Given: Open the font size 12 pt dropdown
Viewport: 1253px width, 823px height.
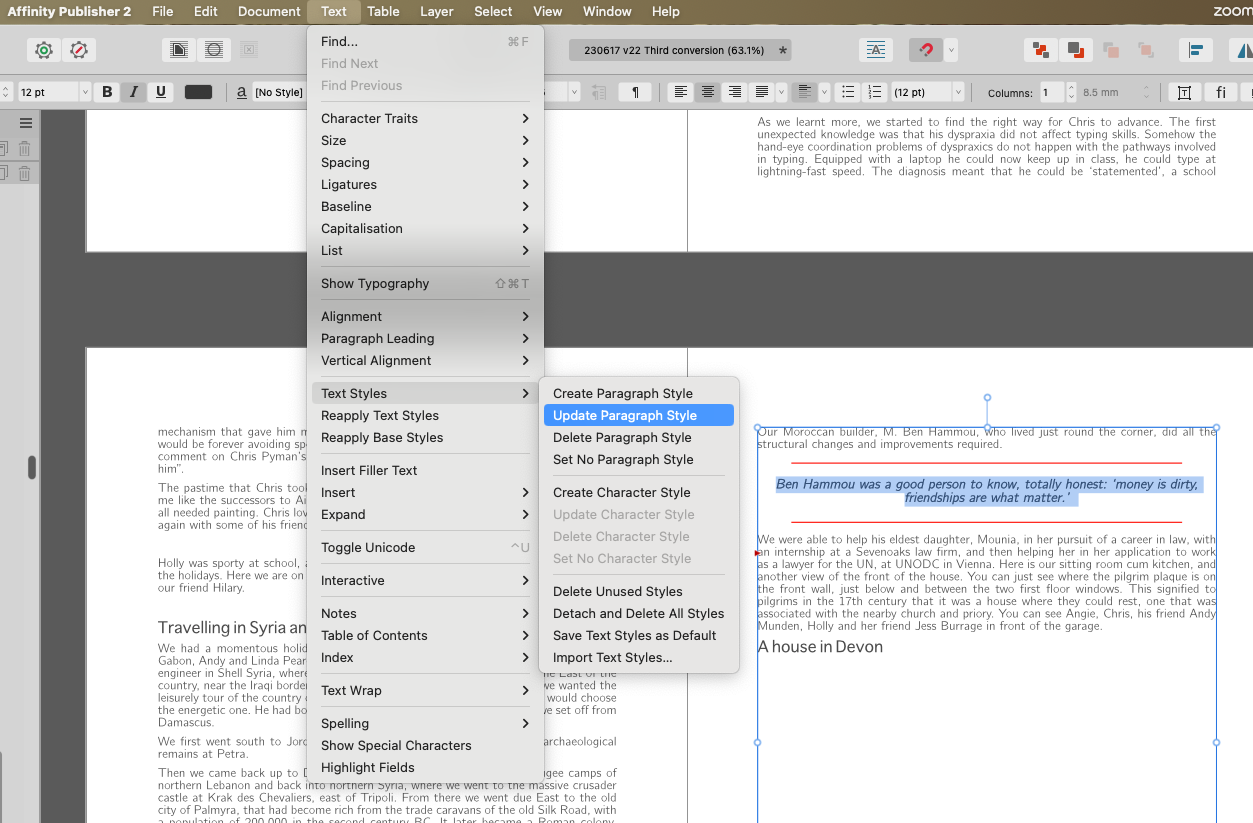Looking at the screenshot, I should click(x=84, y=92).
